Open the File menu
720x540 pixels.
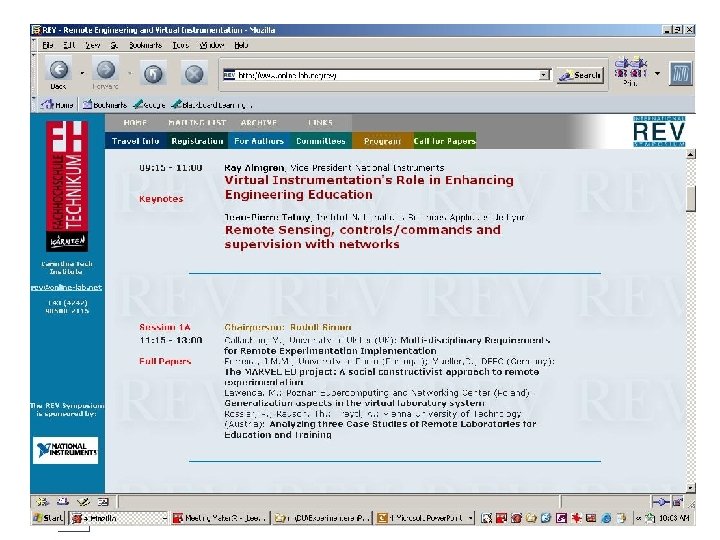[48, 45]
